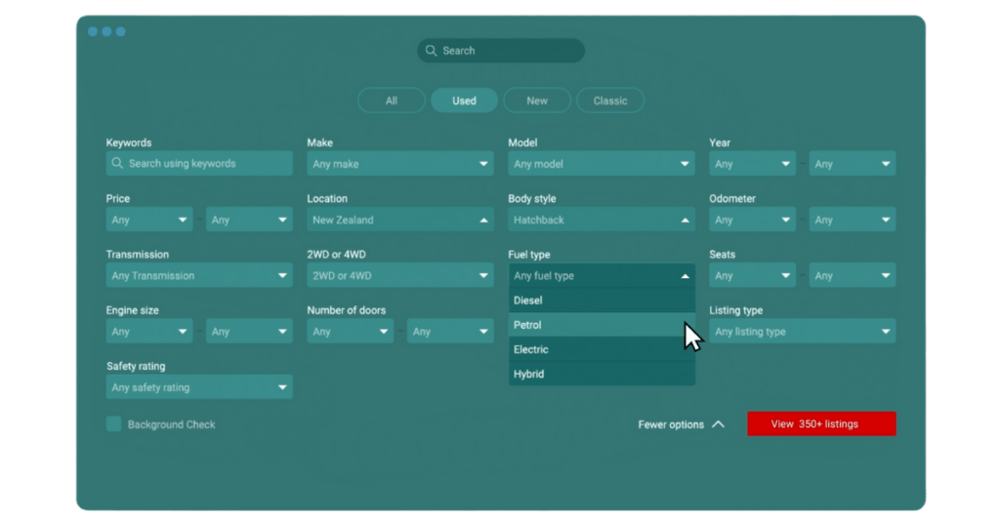This screenshot has width=1000, height=522.
Task: Click the Make dropdown arrow icon
Action: [x=483, y=164]
